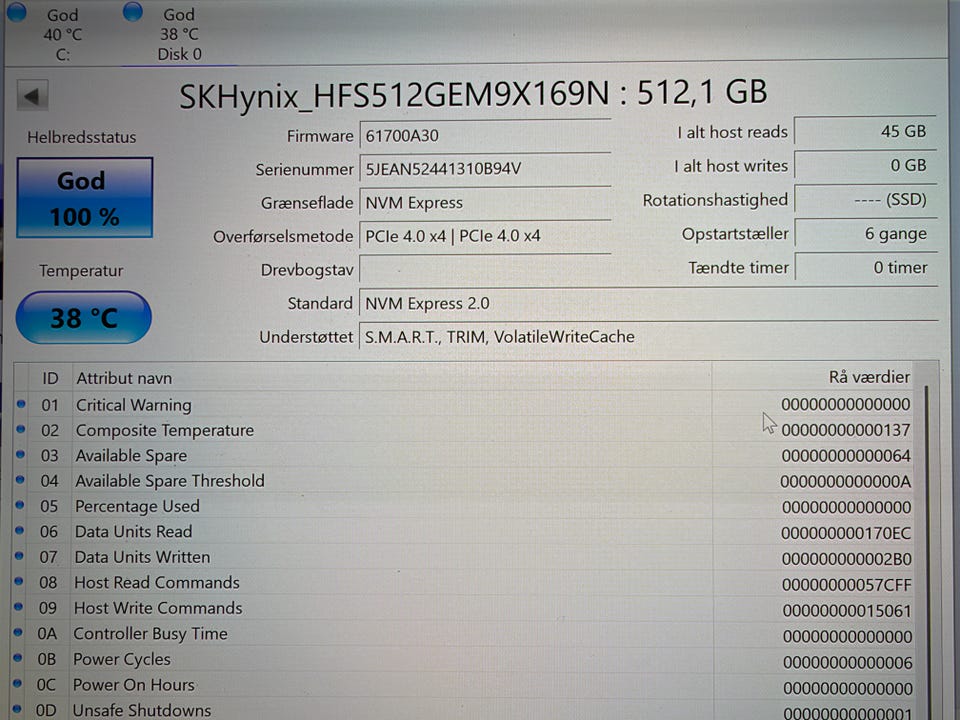Click raw value 00000000057CFF

[x=846, y=585]
